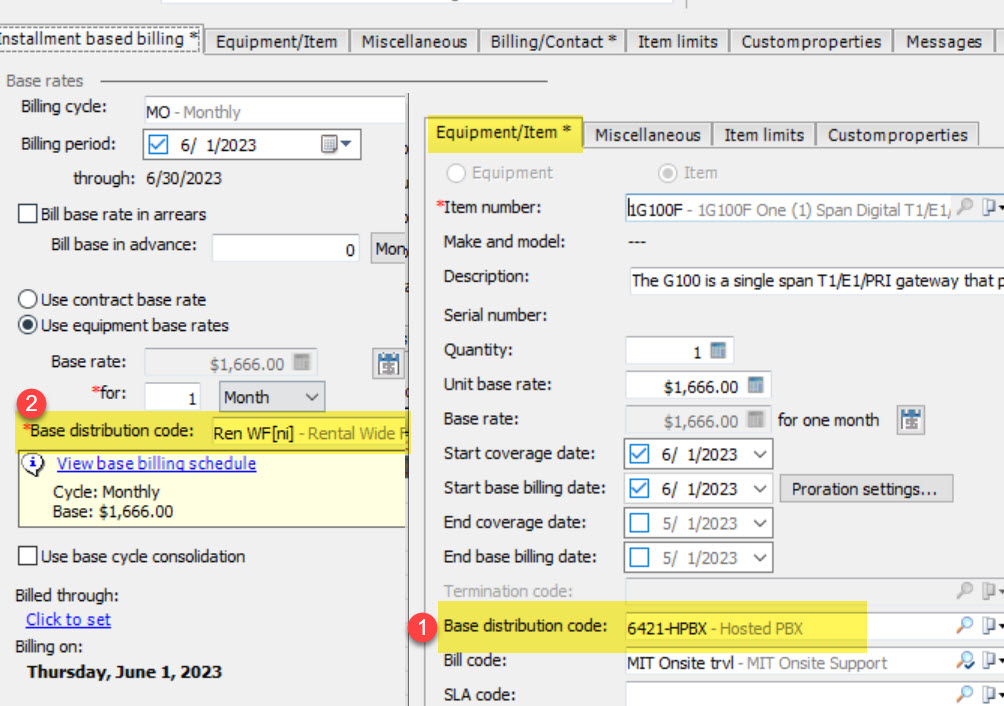Click SLA code search magnifier icon
1004x706 pixels.
(x=964, y=694)
